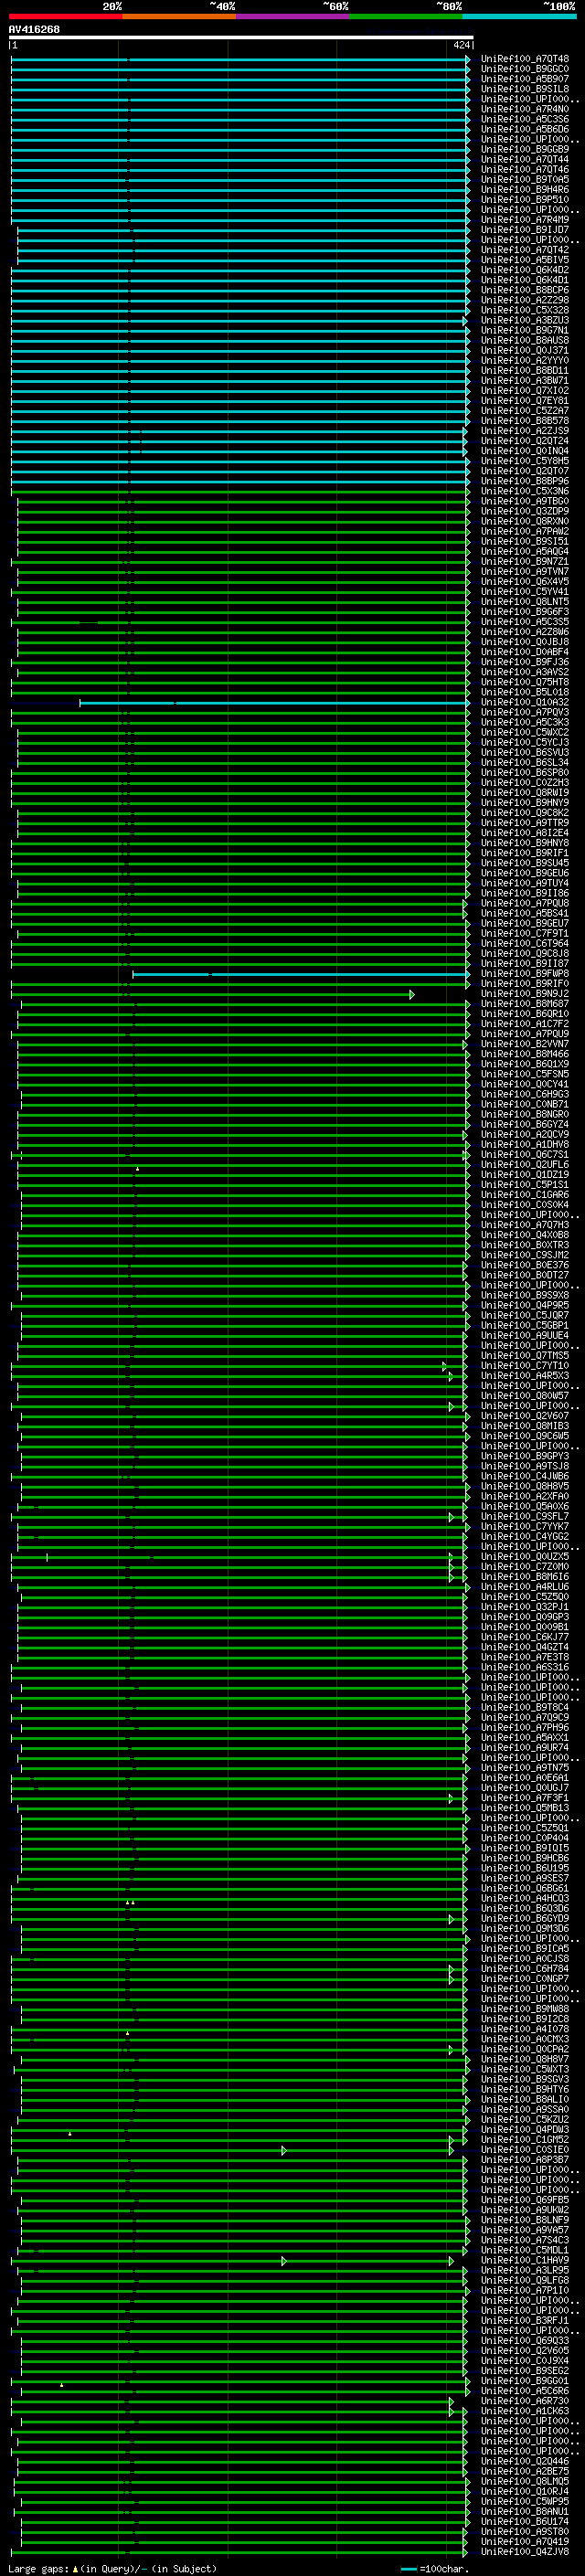Open hit UniRef100_A5B907
Image resolution: width=585 pixels, height=2576 pixels.
(x=525, y=79)
